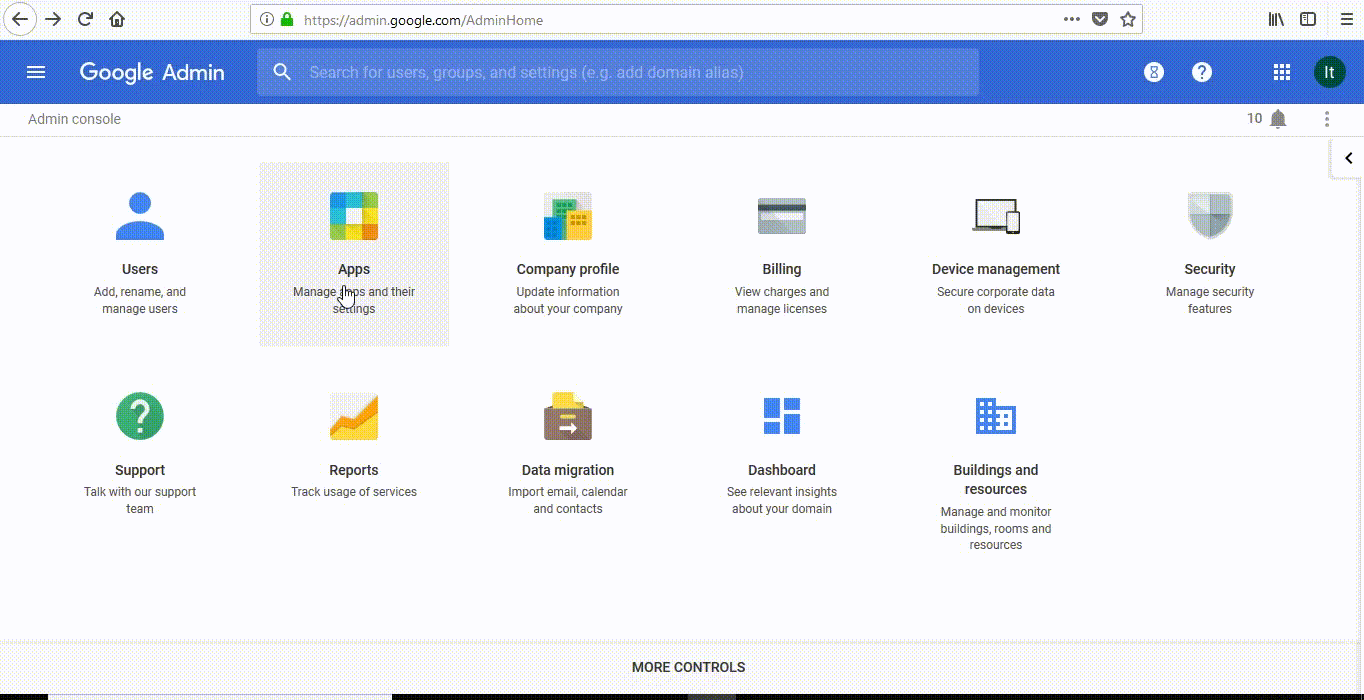The width and height of the screenshot is (1364, 700).
Task: Open the Company profile card
Action: (568, 254)
